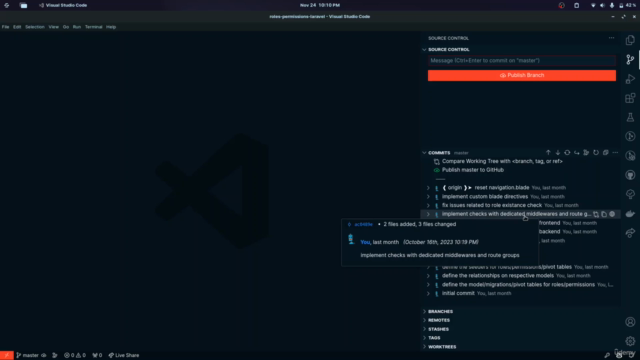Image resolution: width=640 pixels, height=360 pixels.
Task: Open the Terminal menu
Action: pos(93,27)
